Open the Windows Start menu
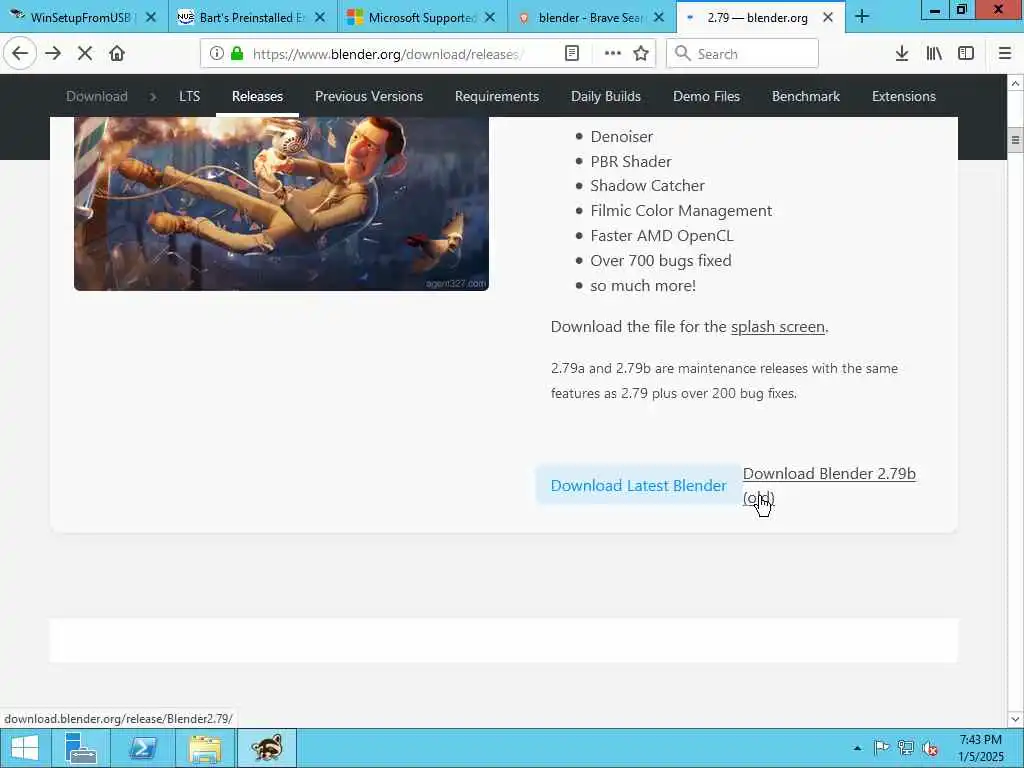The width and height of the screenshot is (1024, 768). click(x=24, y=748)
